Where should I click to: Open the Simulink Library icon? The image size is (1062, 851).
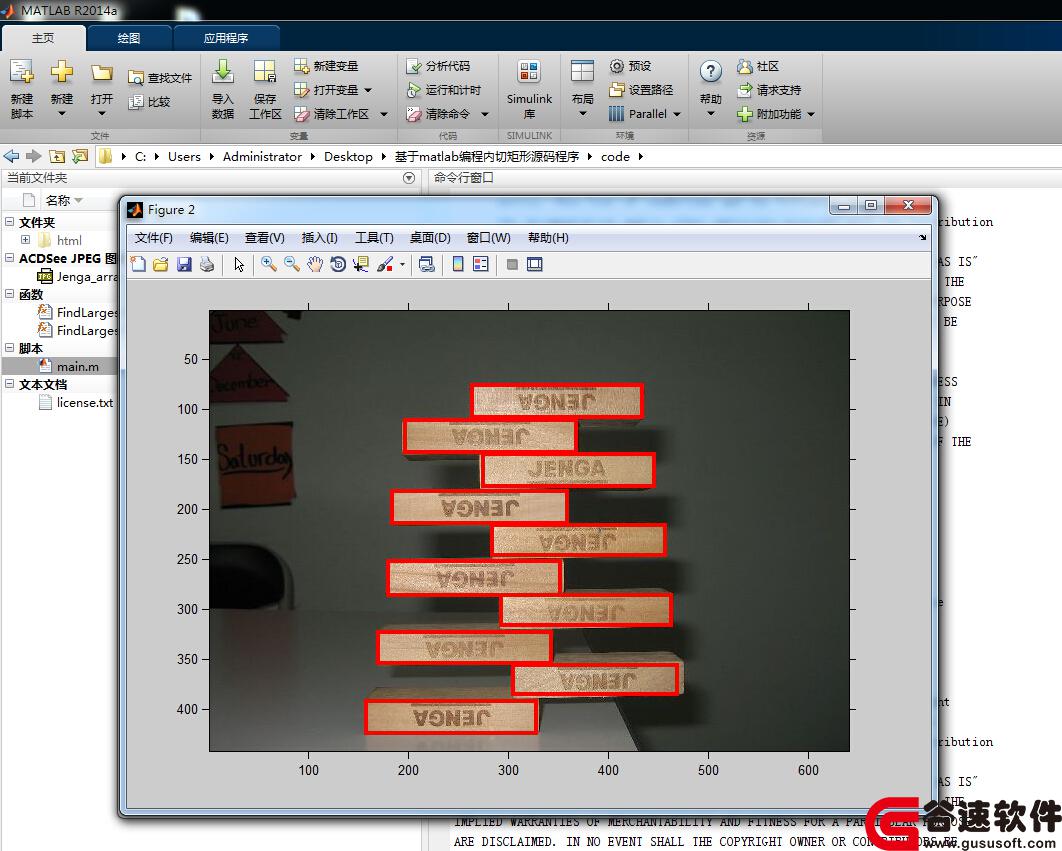[529, 71]
